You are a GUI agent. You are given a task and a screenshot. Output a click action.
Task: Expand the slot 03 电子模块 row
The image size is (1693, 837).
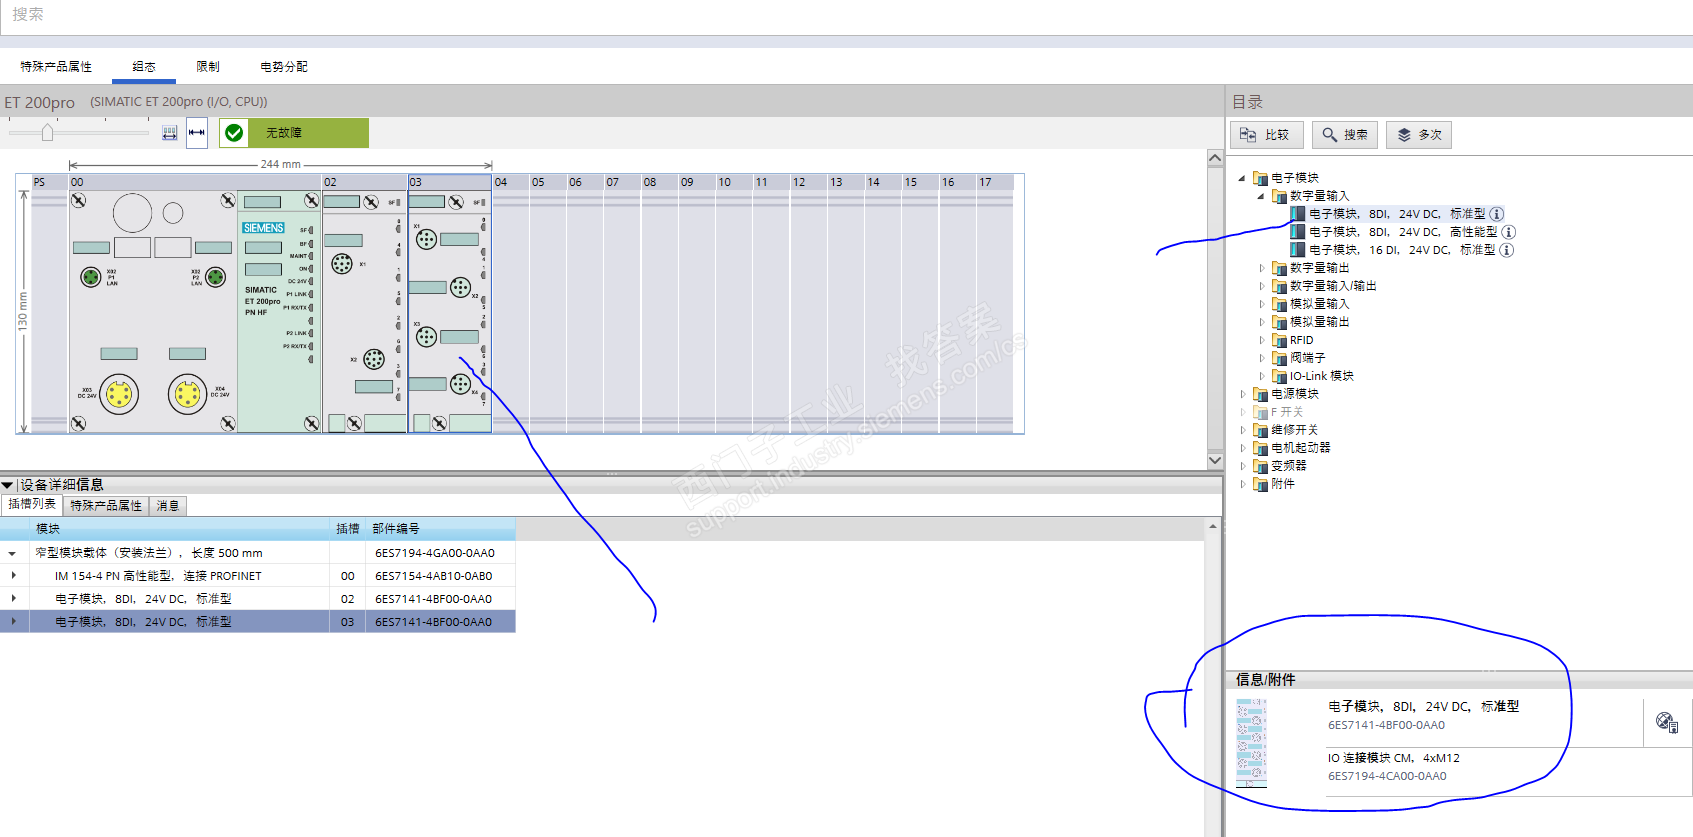13,622
